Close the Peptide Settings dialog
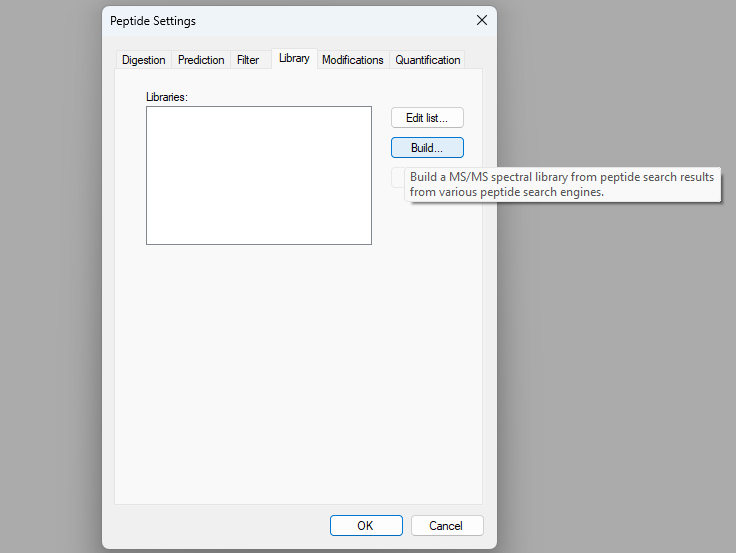This screenshot has height=553, width=736. (x=481, y=20)
